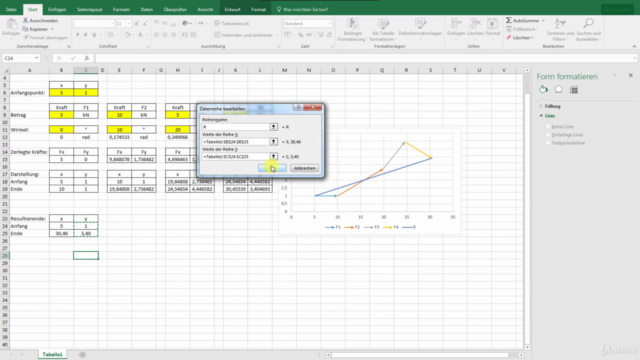
Task: Switch to the Formeln tab
Action: 121,9
